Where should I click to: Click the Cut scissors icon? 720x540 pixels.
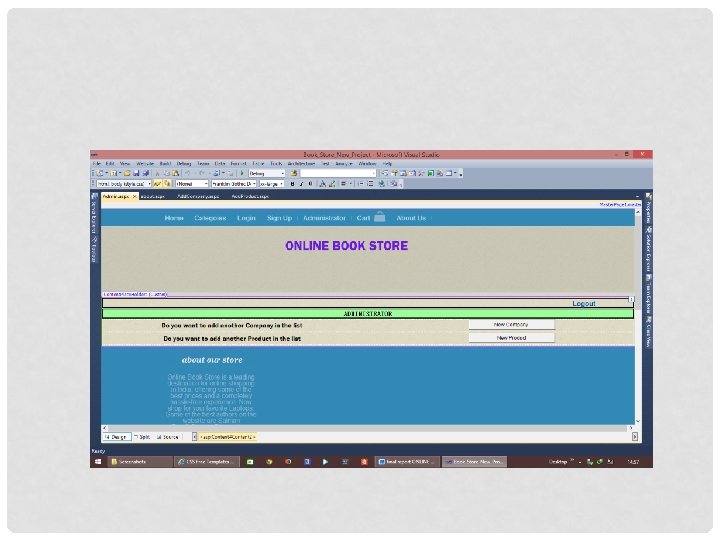click(157, 173)
